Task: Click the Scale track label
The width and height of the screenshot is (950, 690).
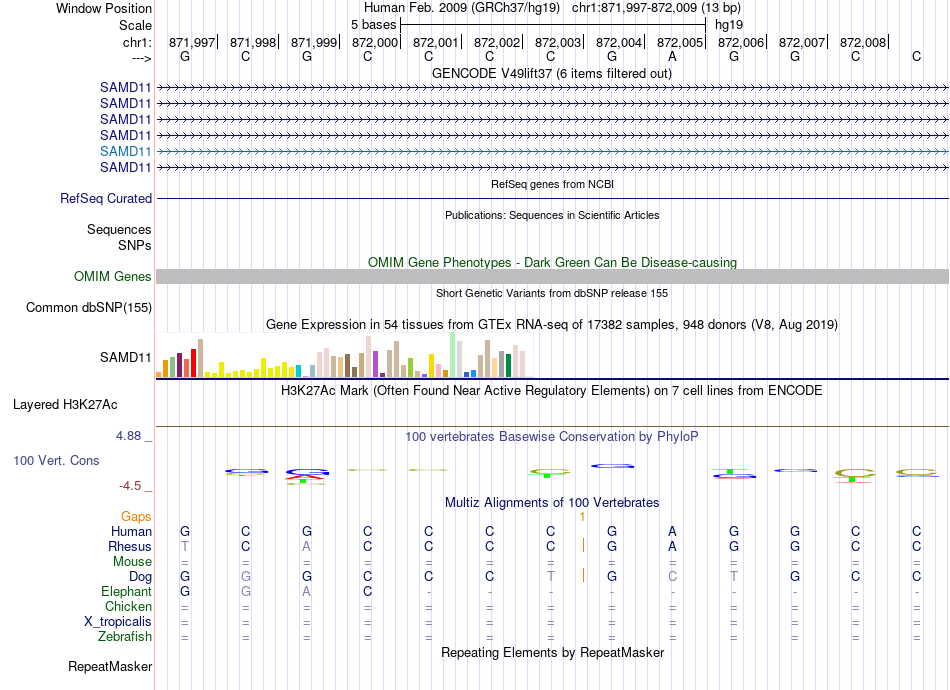Action: coord(135,25)
